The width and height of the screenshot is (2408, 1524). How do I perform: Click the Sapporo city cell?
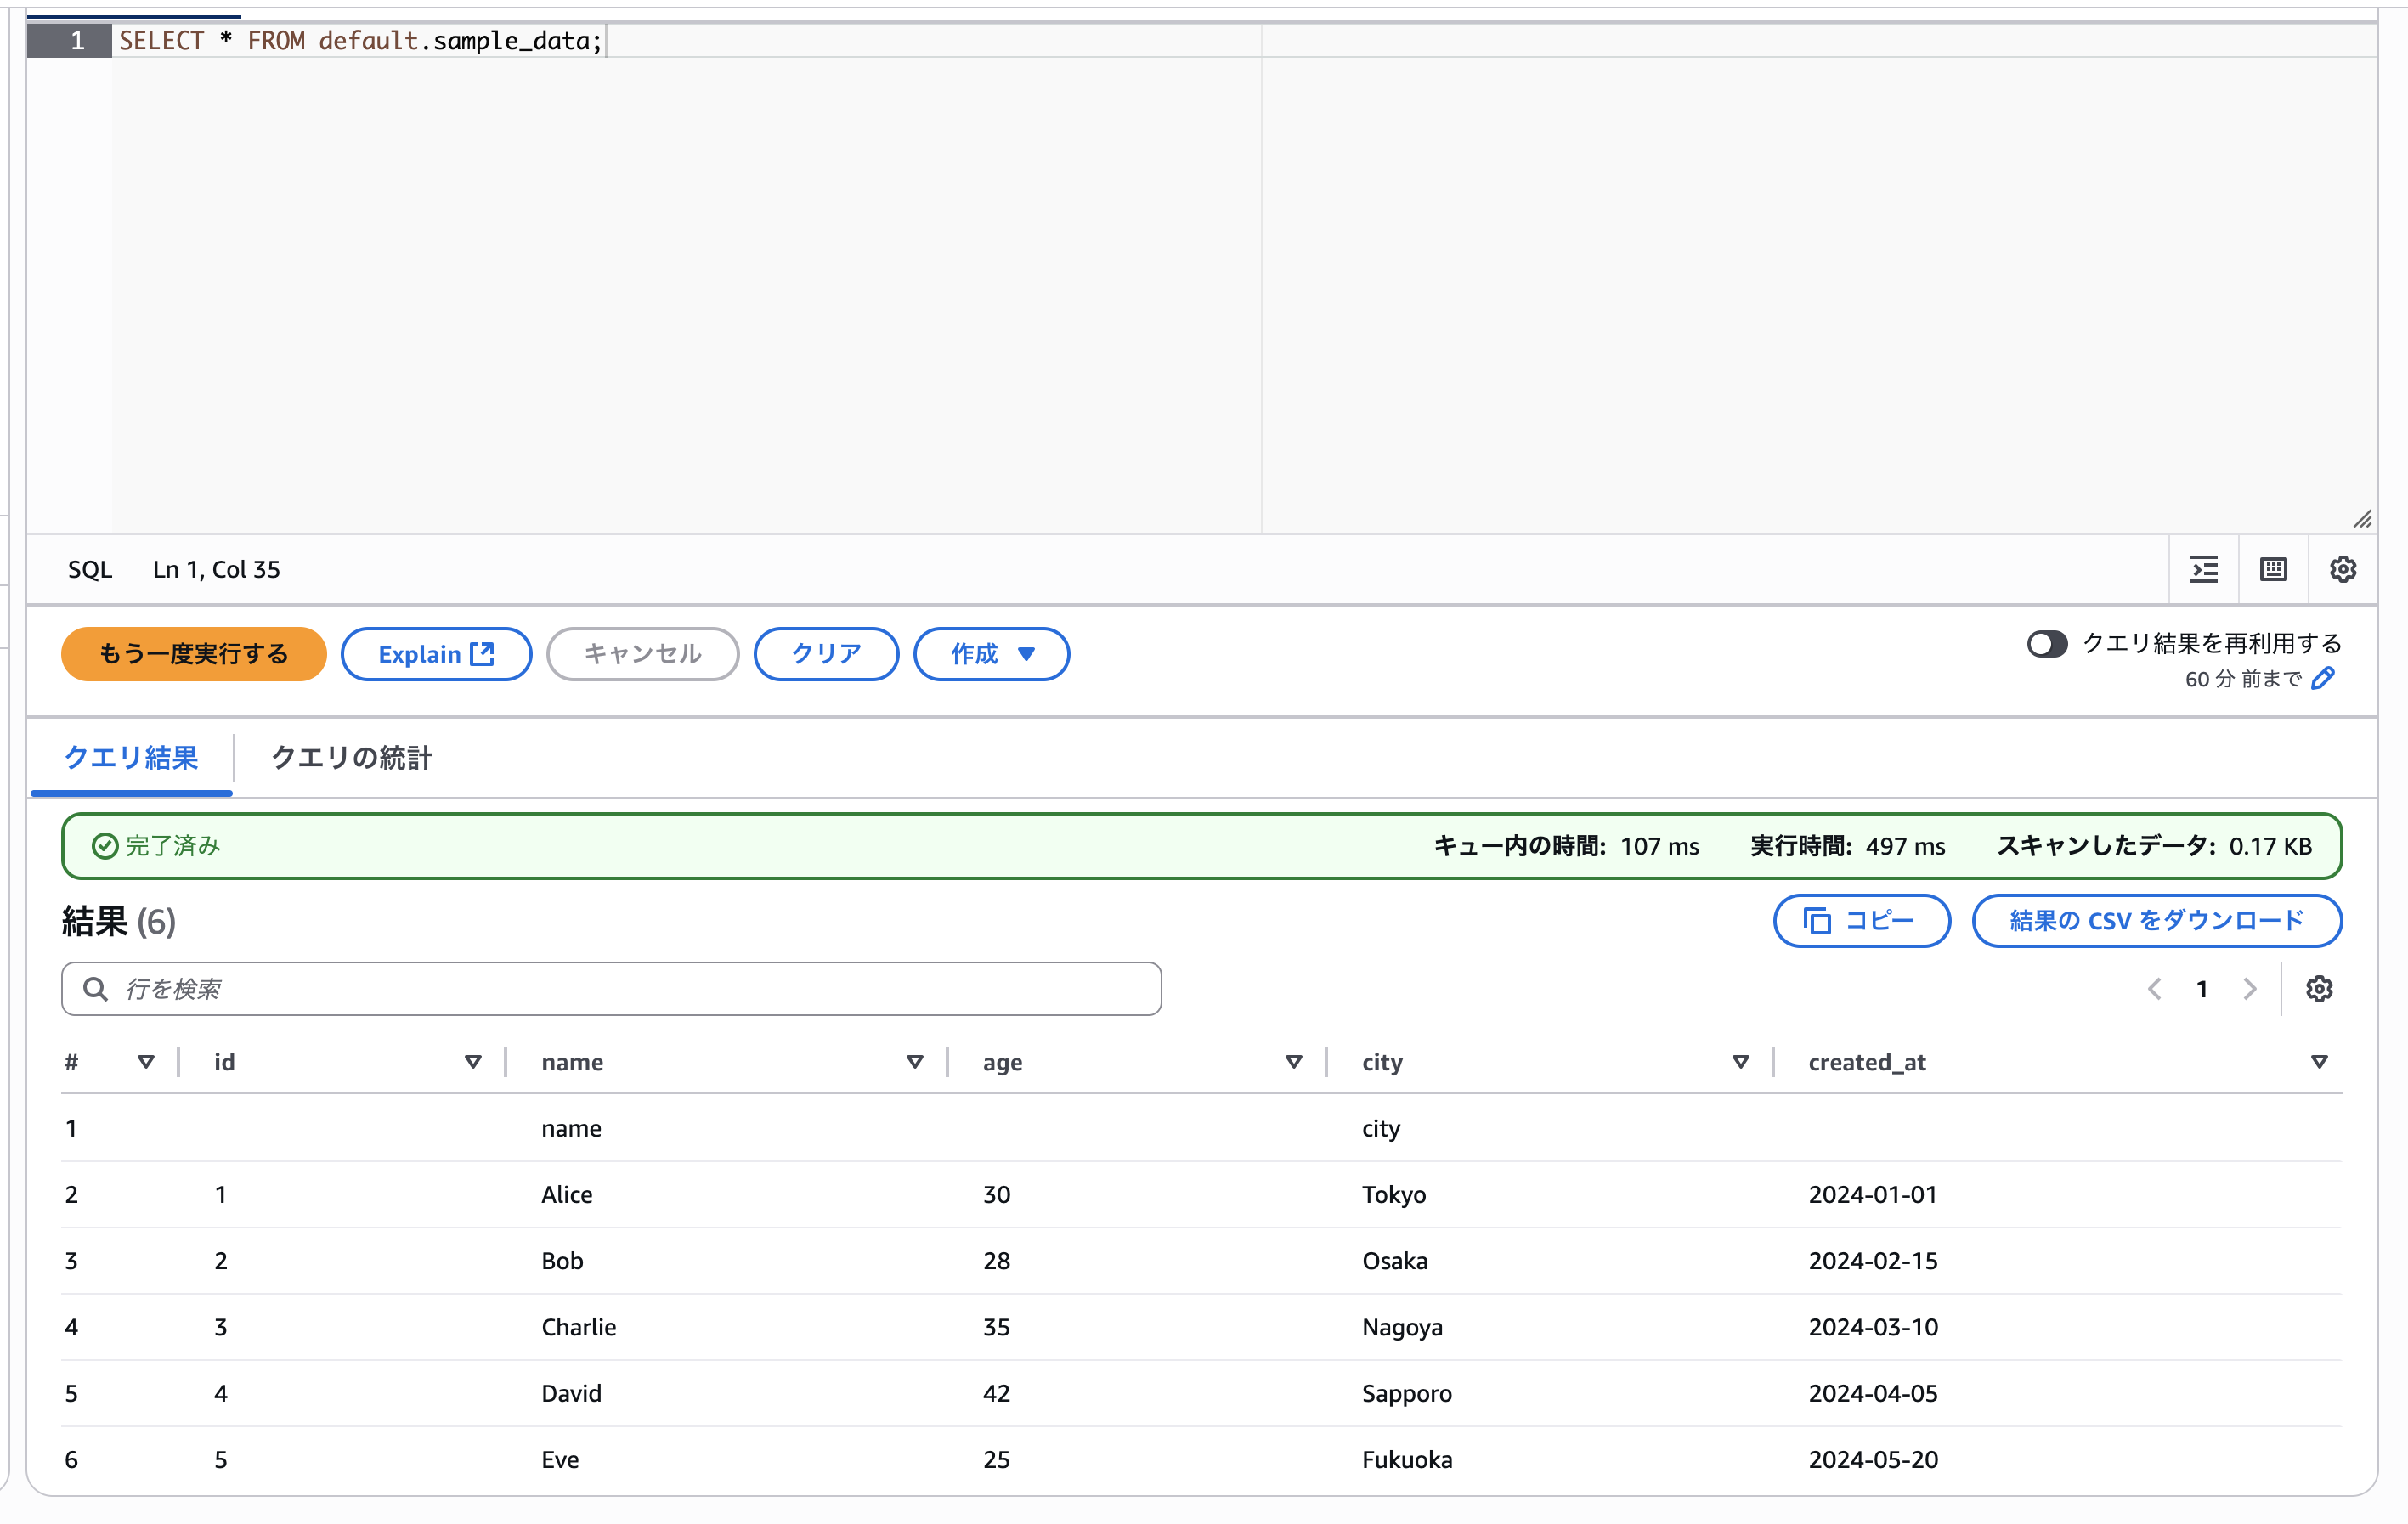1406,1393
